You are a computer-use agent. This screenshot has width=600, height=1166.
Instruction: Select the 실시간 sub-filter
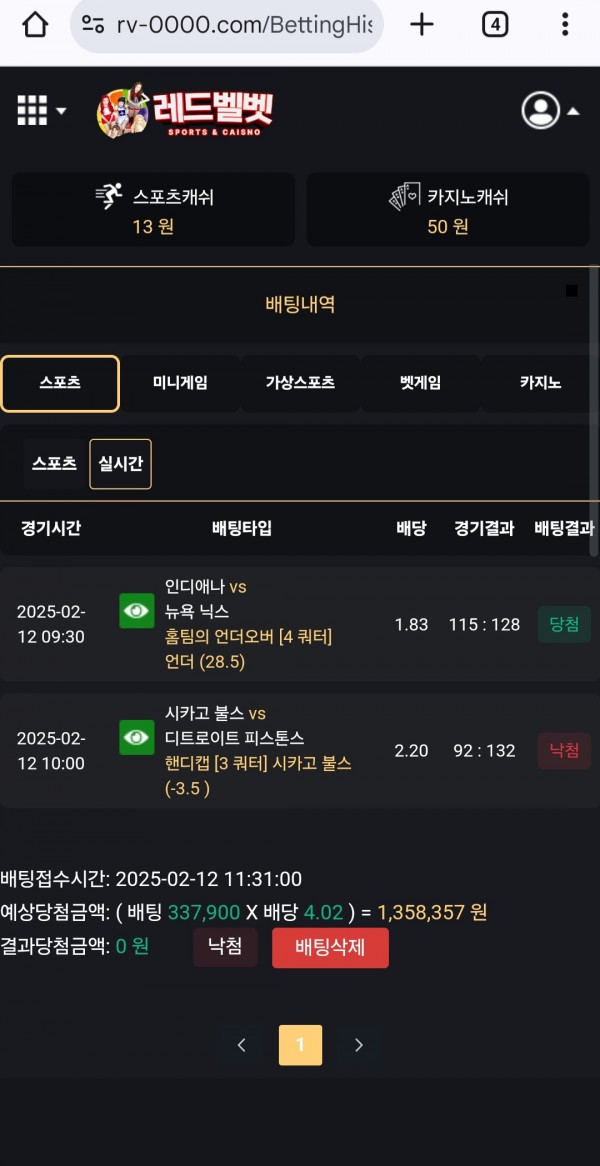tap(120, 464)
